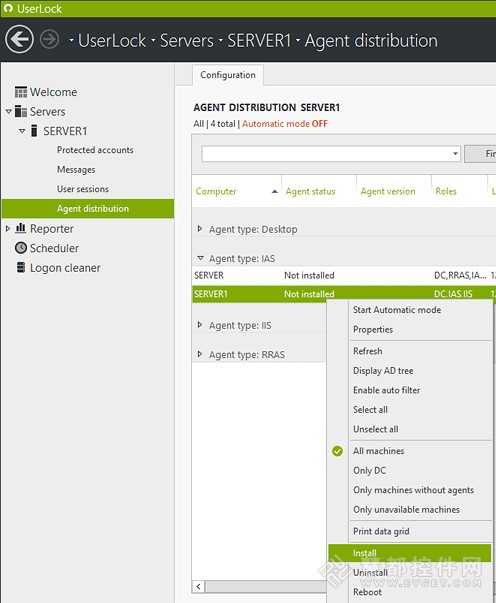Sort by Roles column header

[x=446, y=192]
